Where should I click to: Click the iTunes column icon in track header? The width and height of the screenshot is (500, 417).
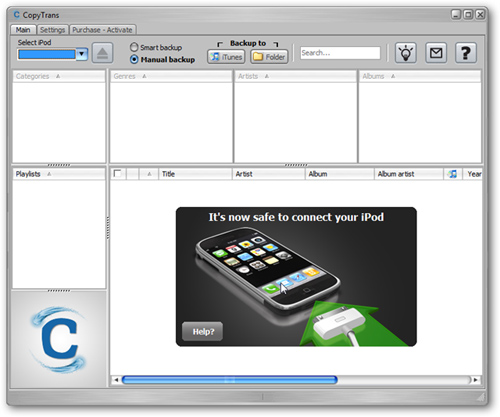pos(453,174)
